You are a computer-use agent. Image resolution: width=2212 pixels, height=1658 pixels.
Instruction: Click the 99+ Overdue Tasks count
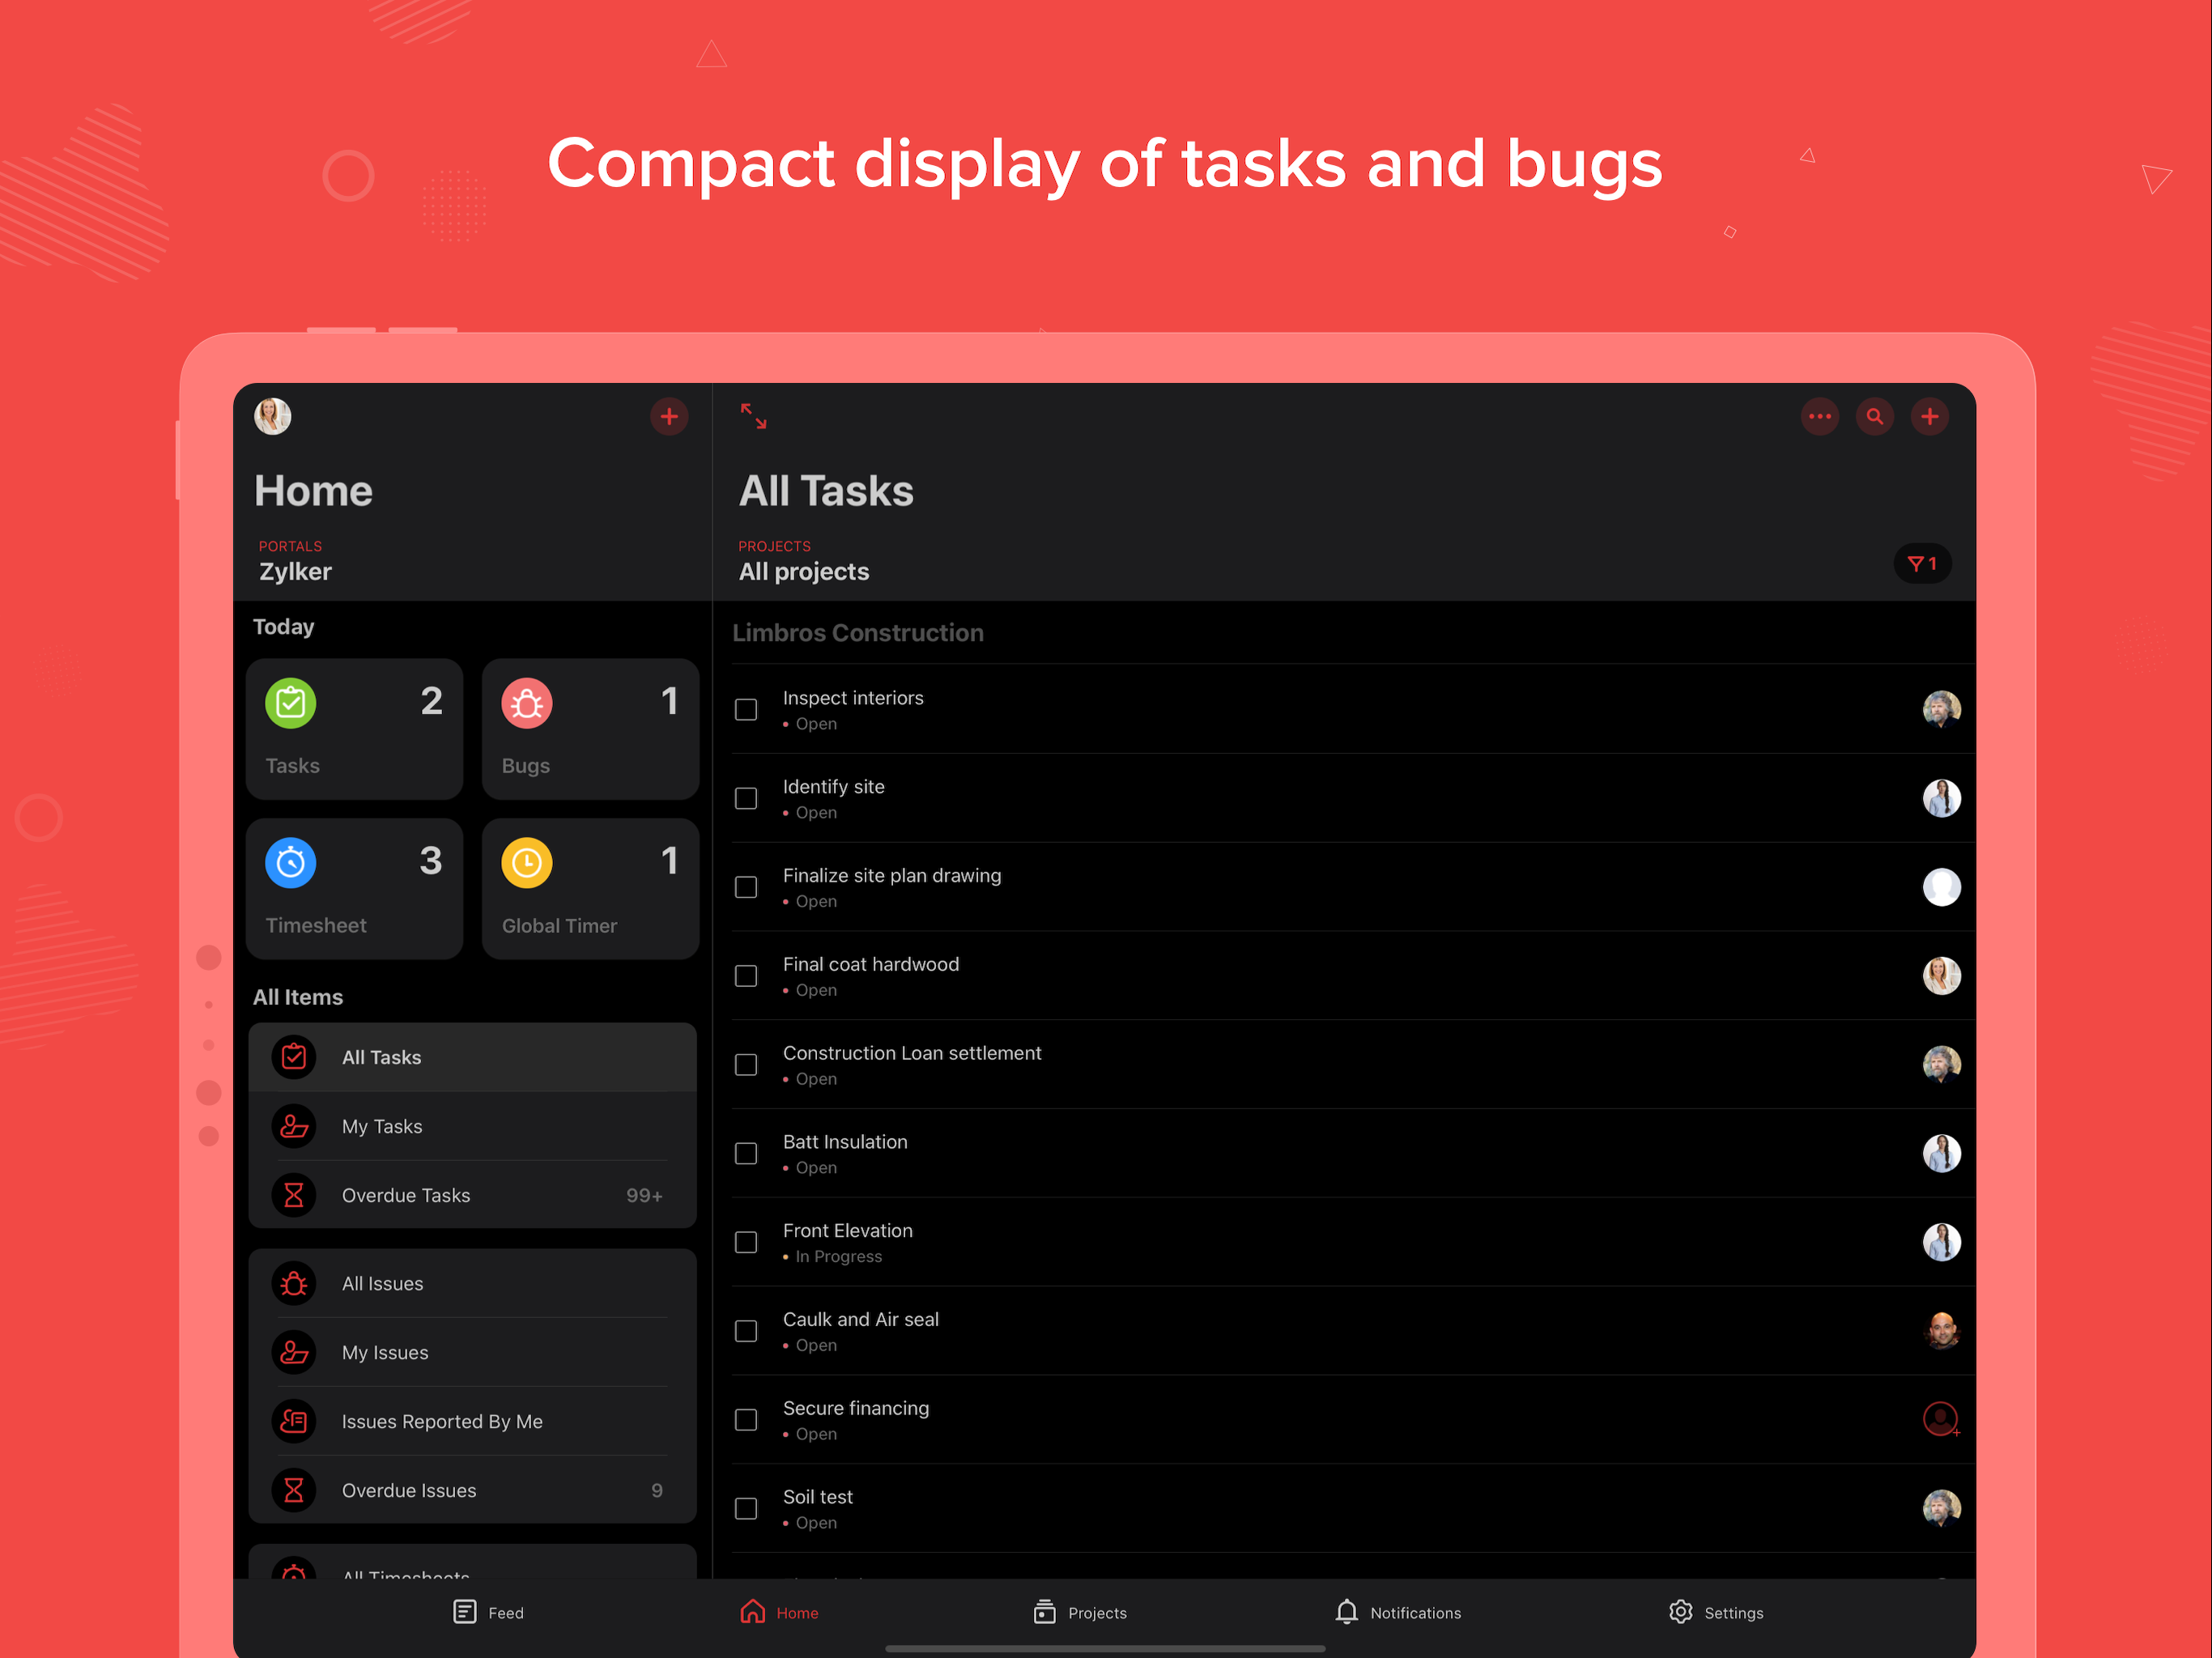point(644,1196)
